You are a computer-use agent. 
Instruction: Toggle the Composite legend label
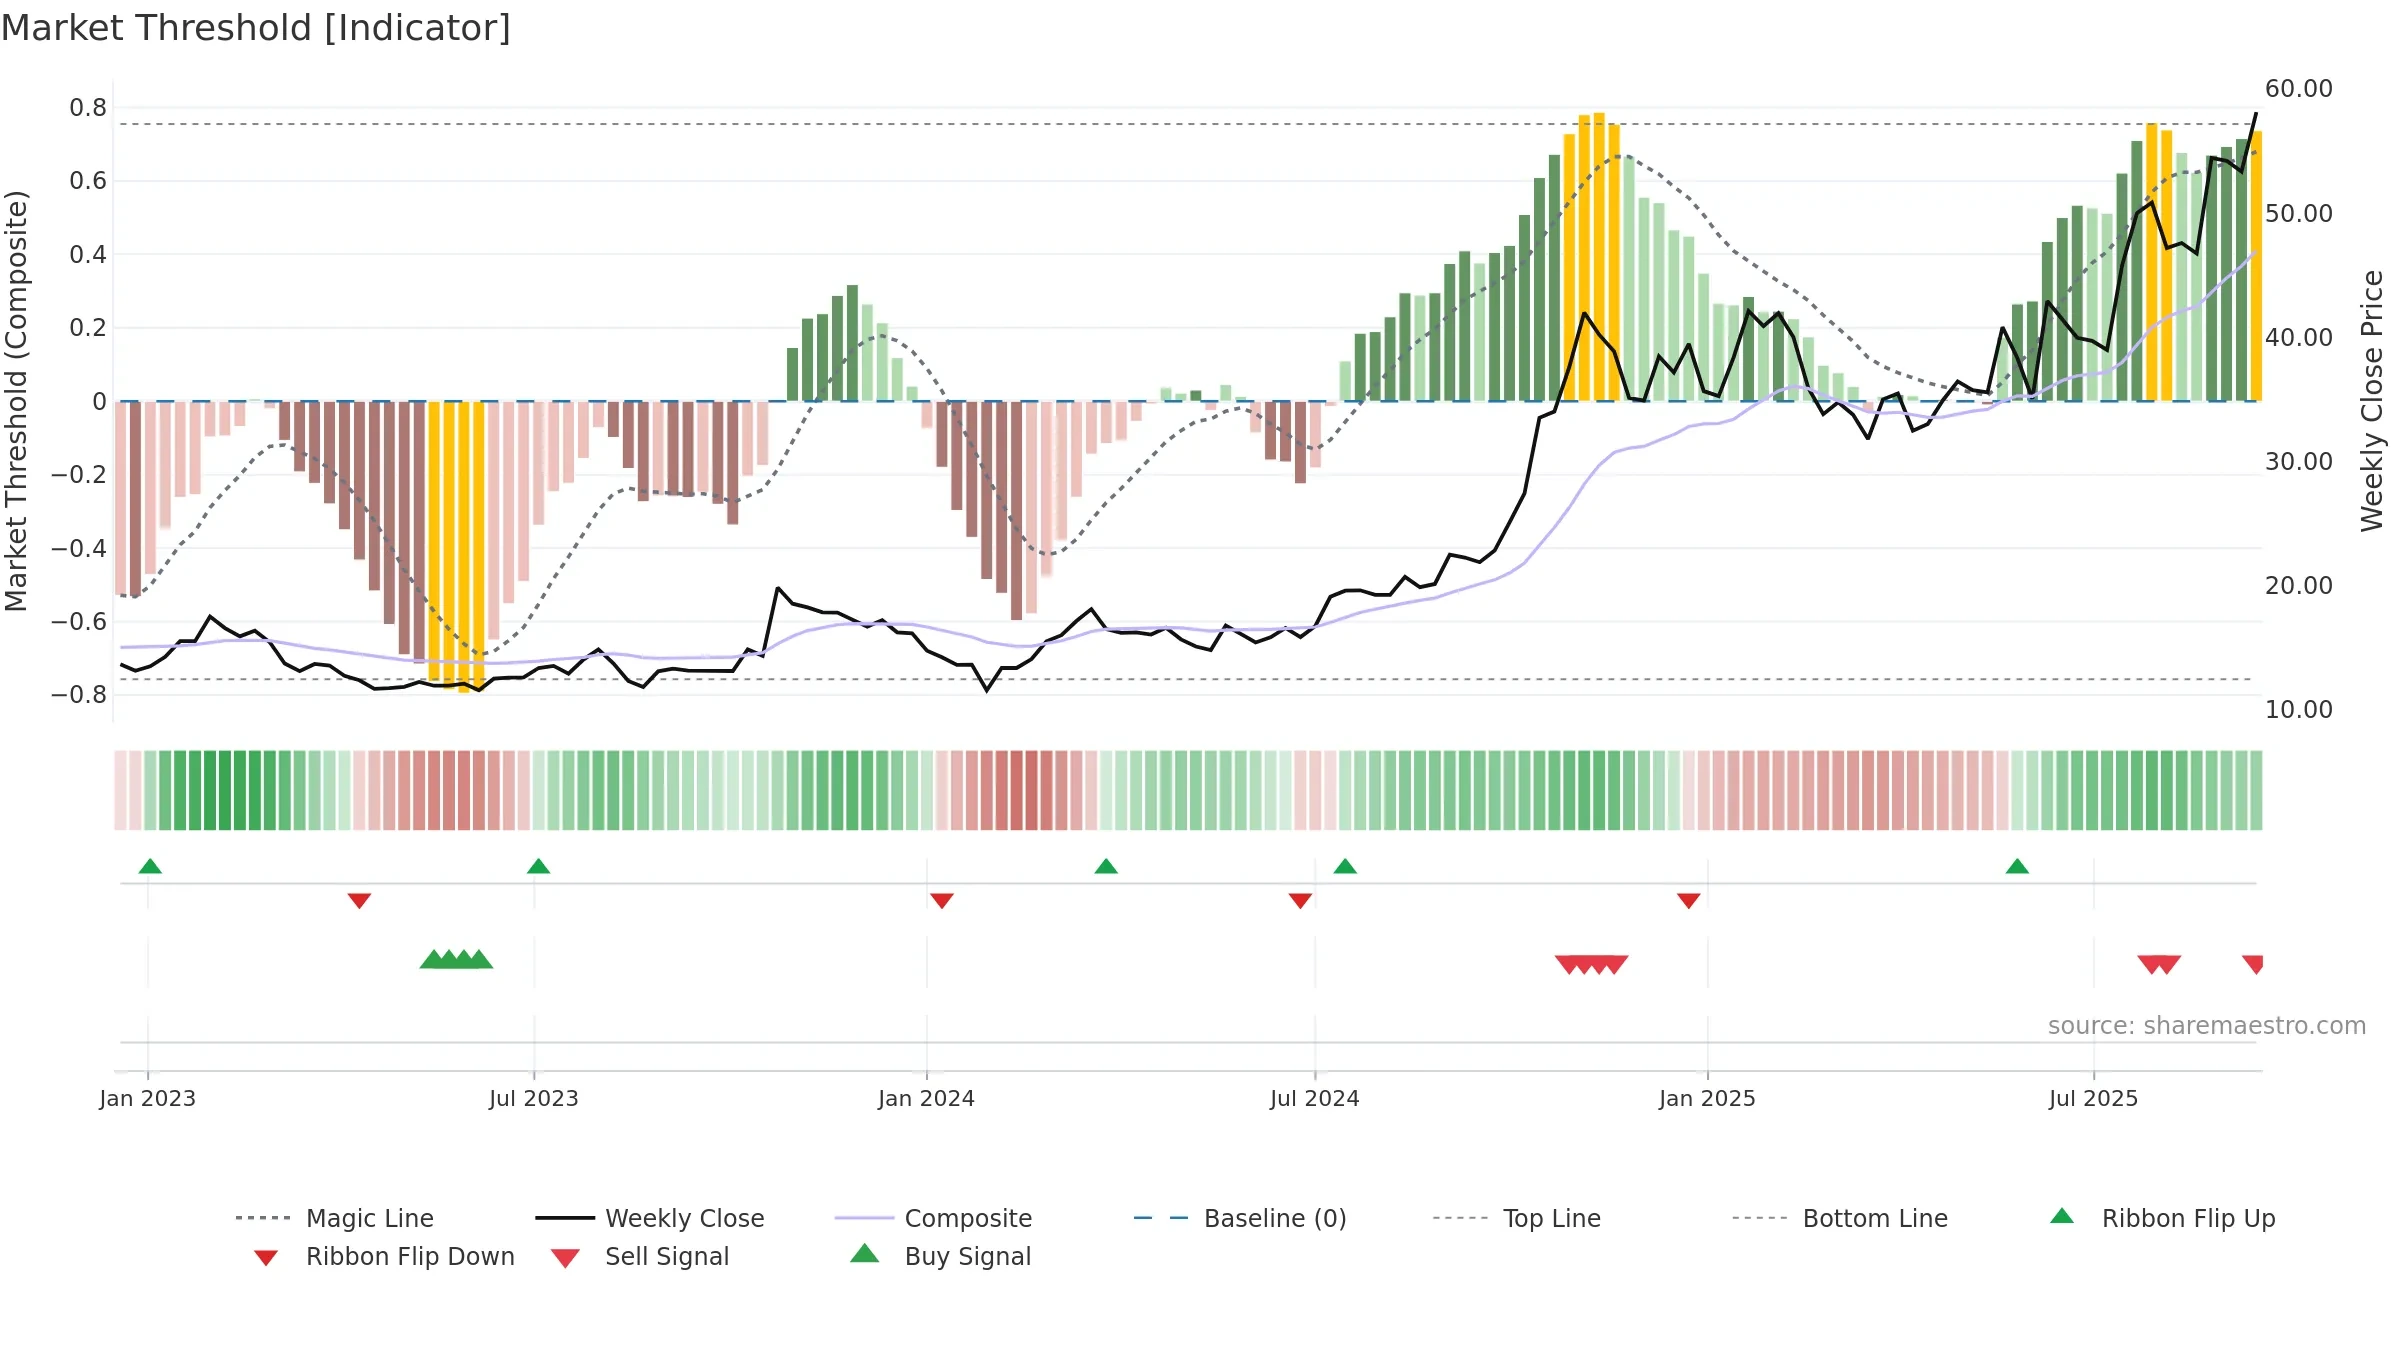pos(968,1218)
